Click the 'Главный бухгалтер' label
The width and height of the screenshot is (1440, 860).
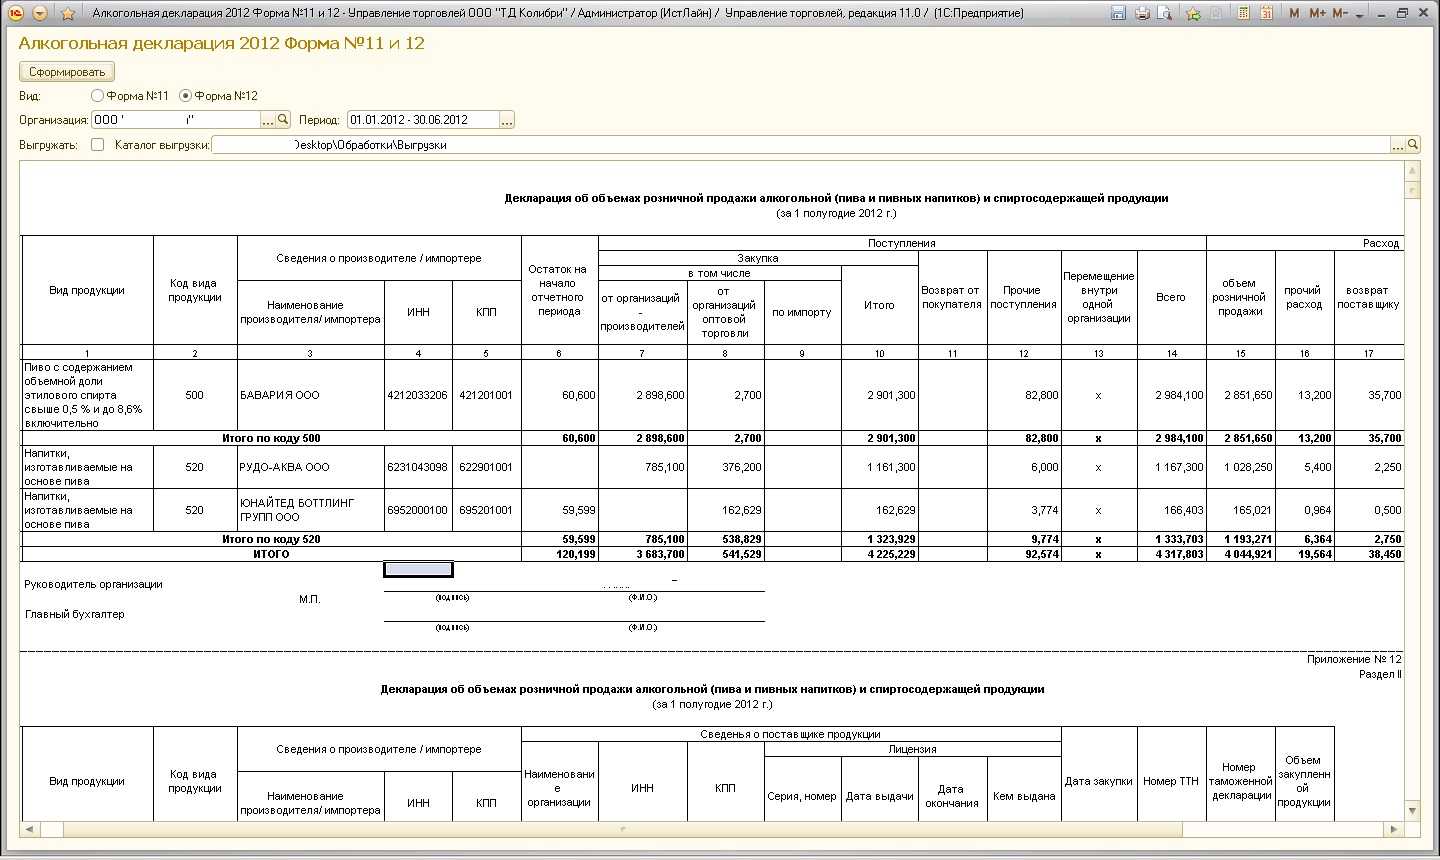tap(75, 614)
